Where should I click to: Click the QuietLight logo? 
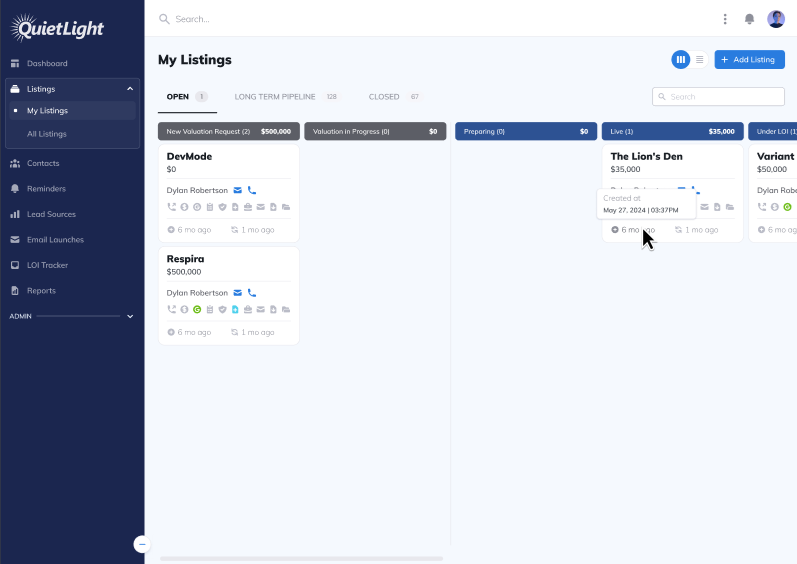pos(57,27)
